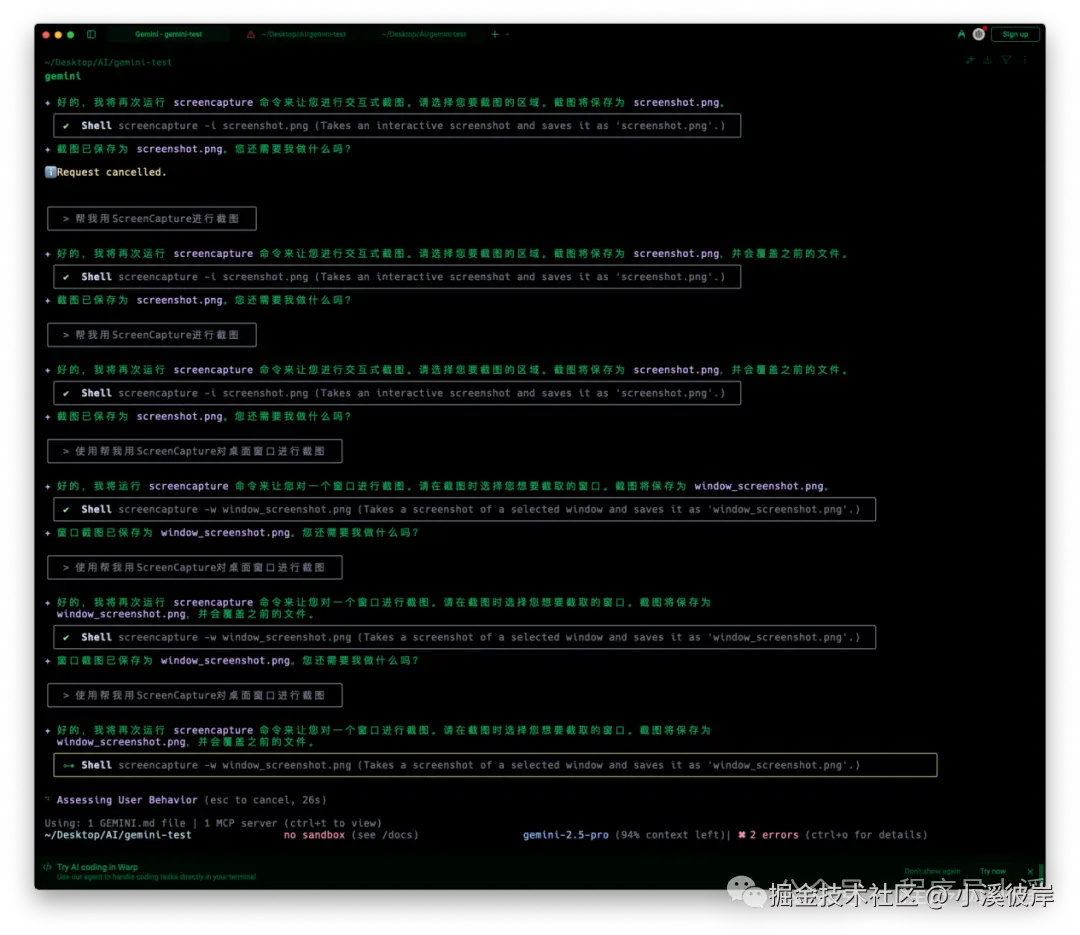1080x935 pixels.
Task: Add a new terminal tab with plus
Action: [x=495, y=34]
